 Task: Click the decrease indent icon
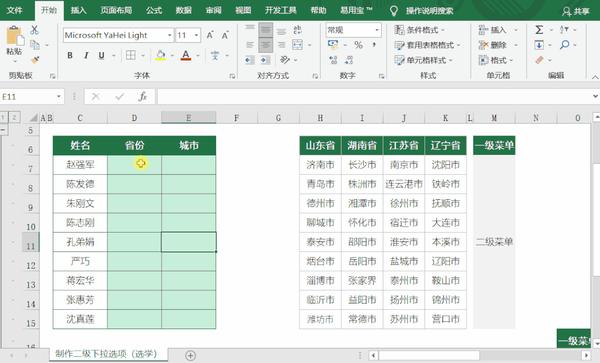point(249,60)
